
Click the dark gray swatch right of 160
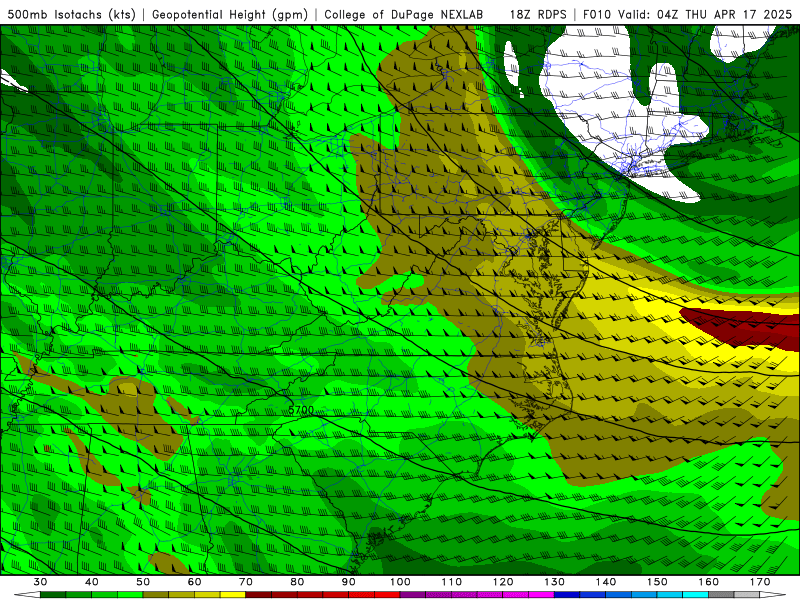click(721, 595)
